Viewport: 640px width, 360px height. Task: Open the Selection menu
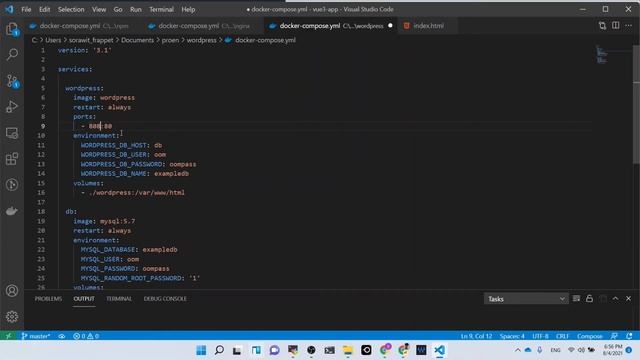[71, 9]
